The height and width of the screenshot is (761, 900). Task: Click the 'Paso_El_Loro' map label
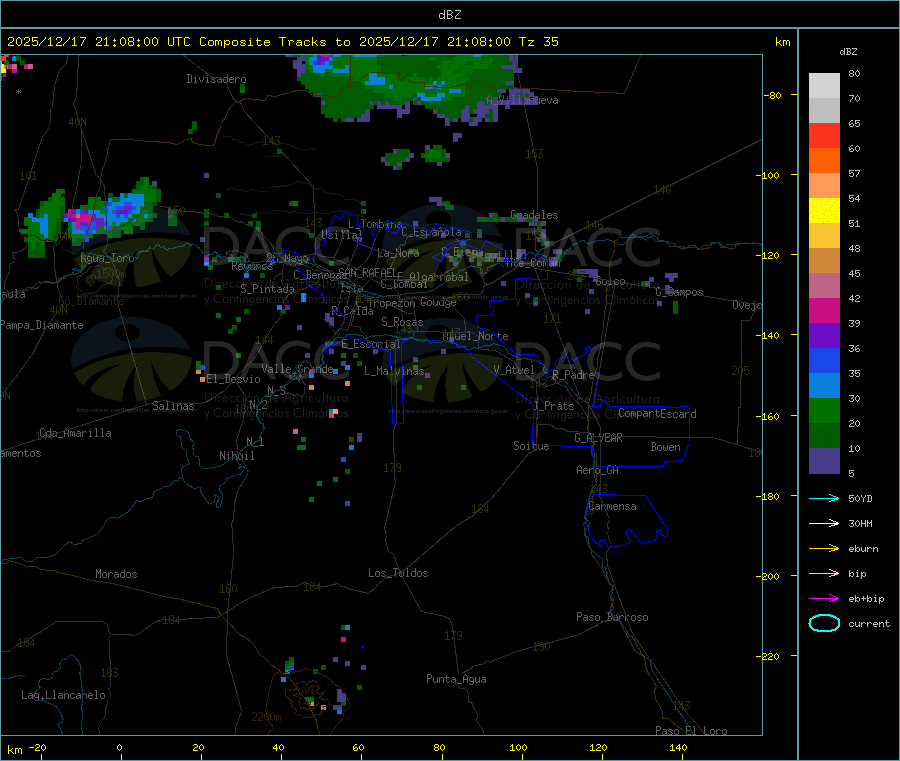691,731
